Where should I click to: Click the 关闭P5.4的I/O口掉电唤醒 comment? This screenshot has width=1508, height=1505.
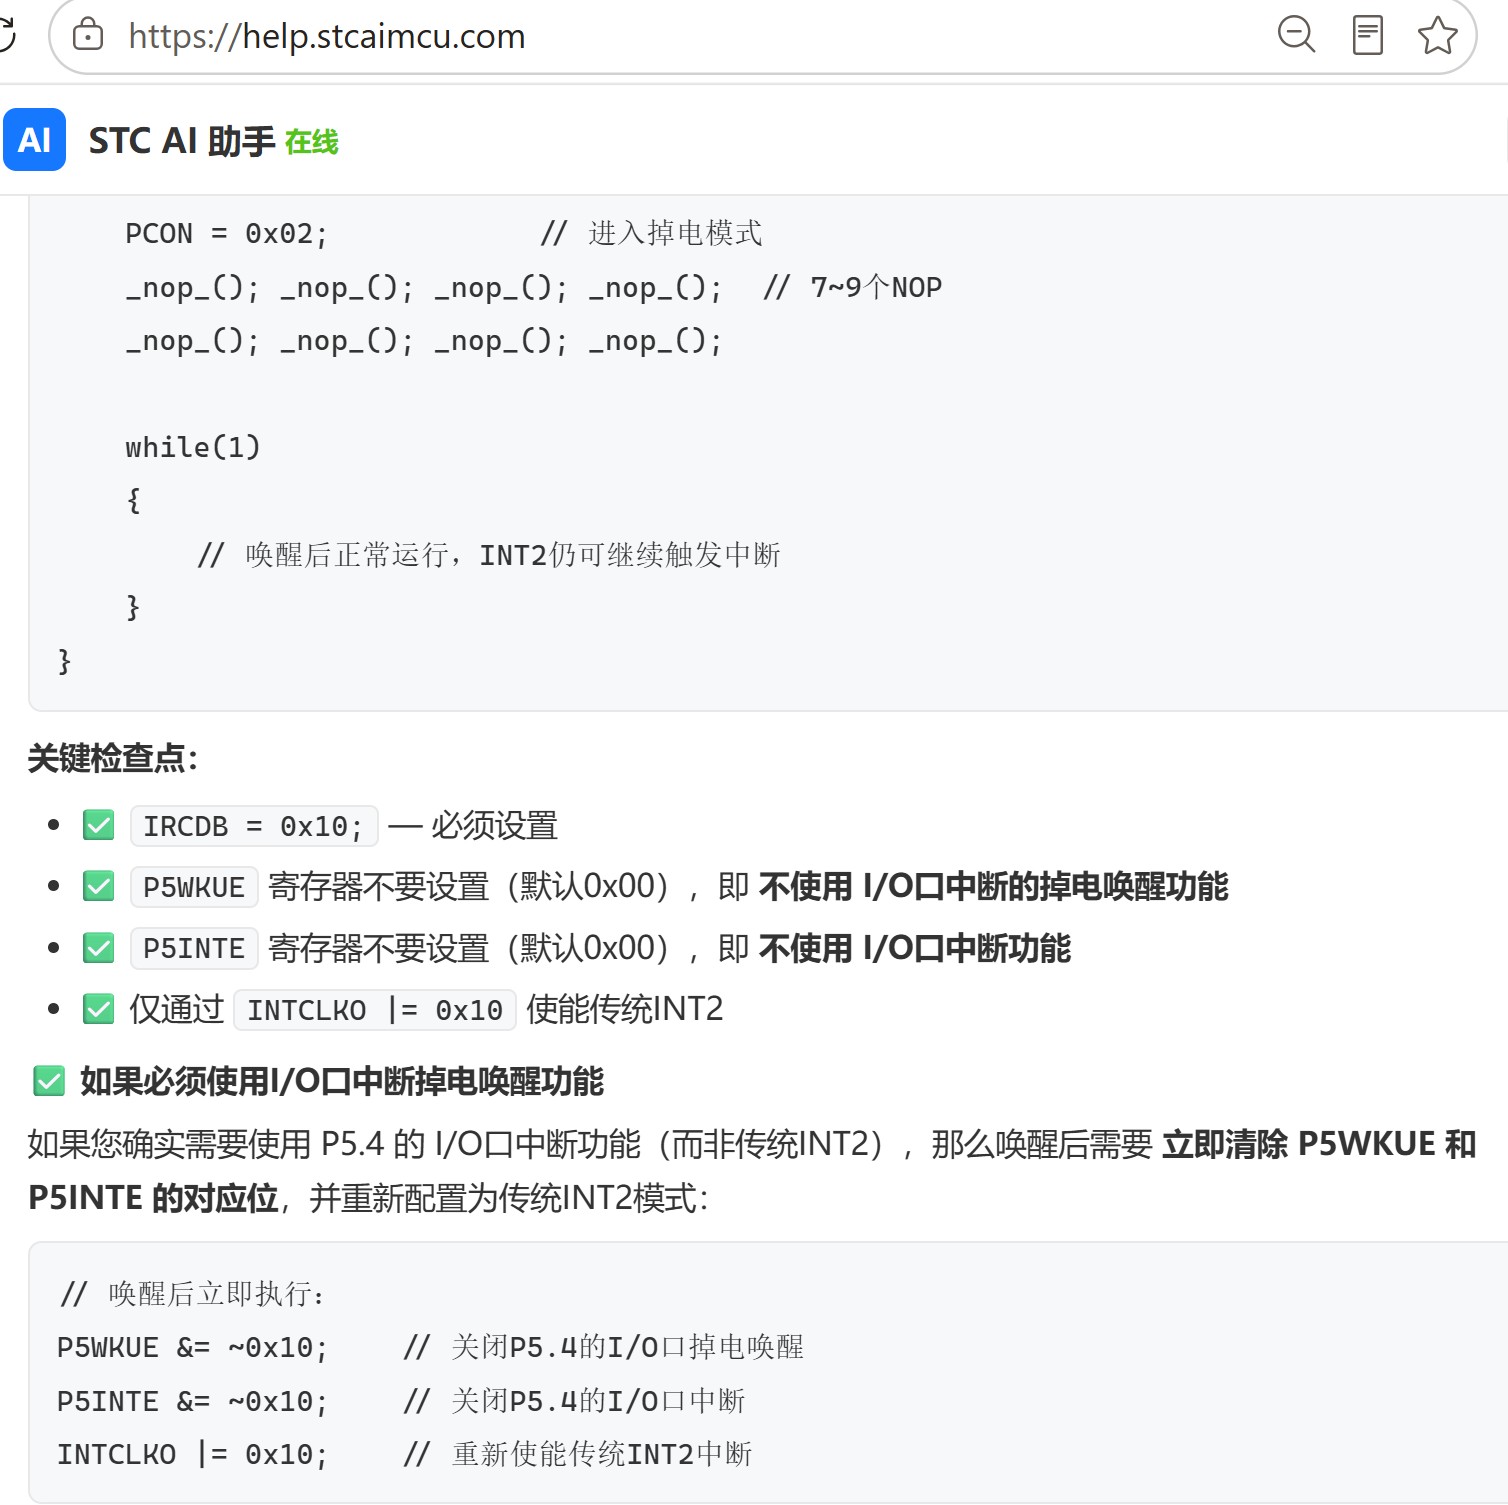coord(604,1348)
